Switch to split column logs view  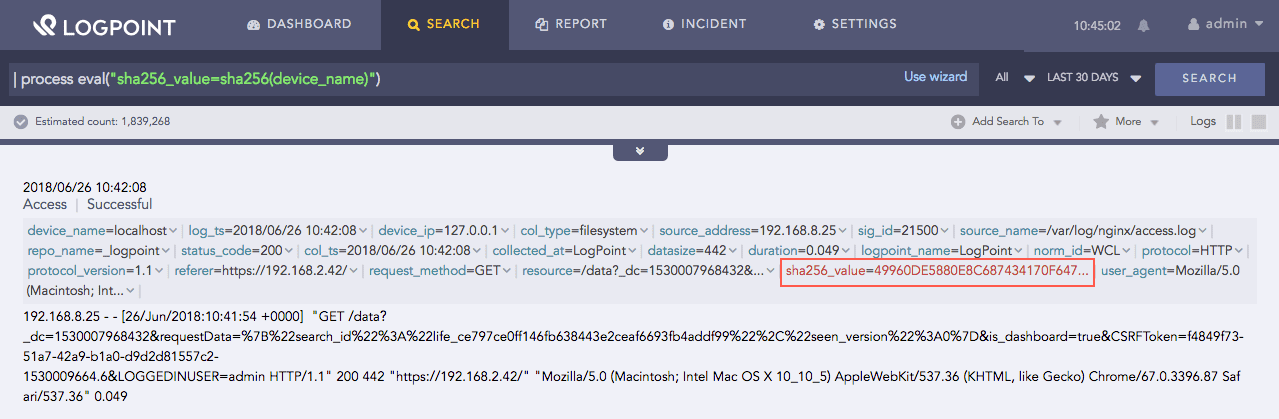[x=1233, y=121]
